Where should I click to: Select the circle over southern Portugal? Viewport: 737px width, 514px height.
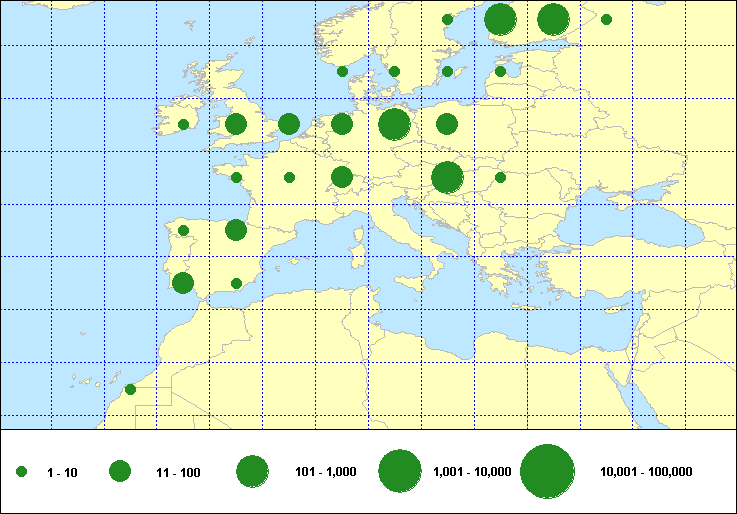point(183,283)
